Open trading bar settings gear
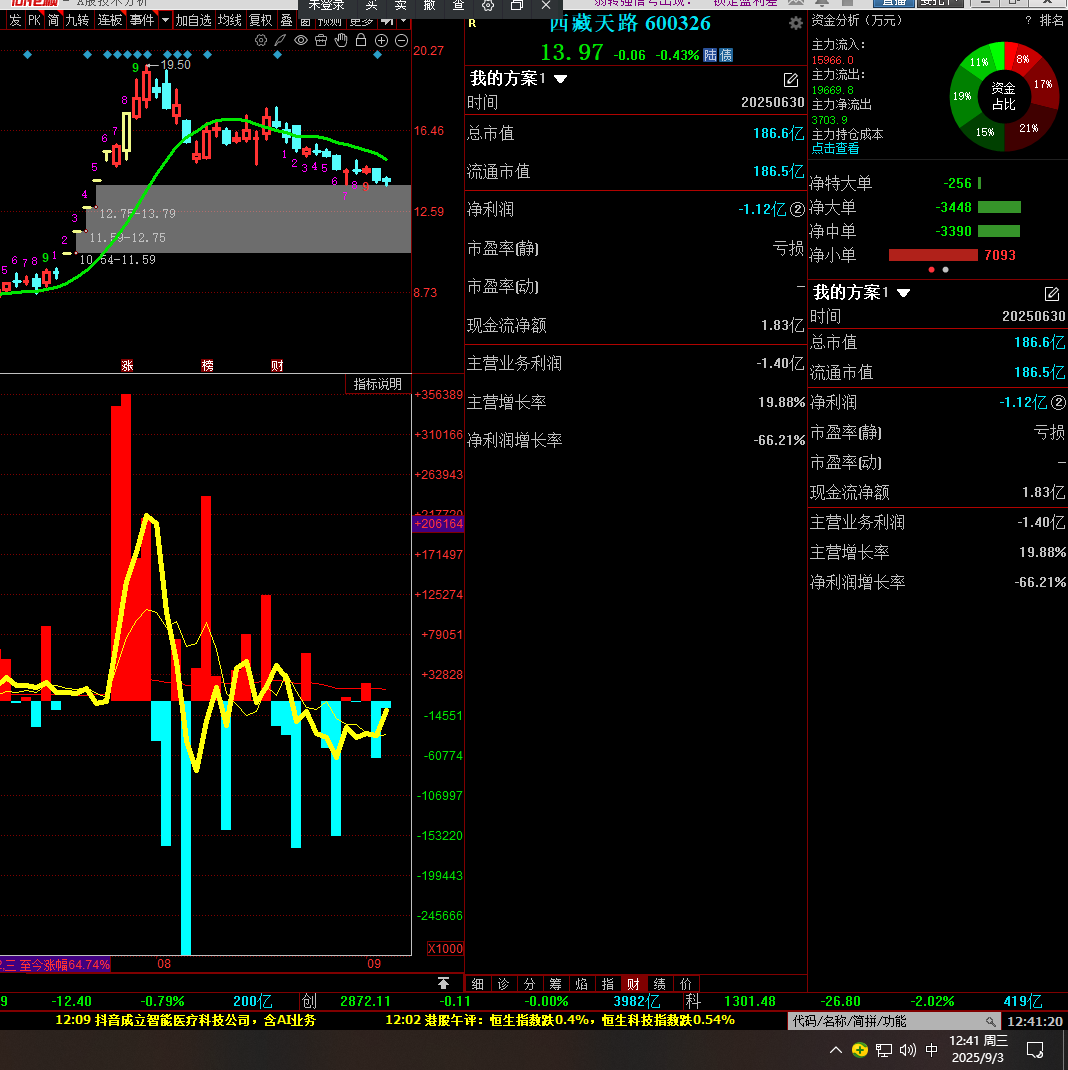The image size is (1068, 1070). (488, 5)
